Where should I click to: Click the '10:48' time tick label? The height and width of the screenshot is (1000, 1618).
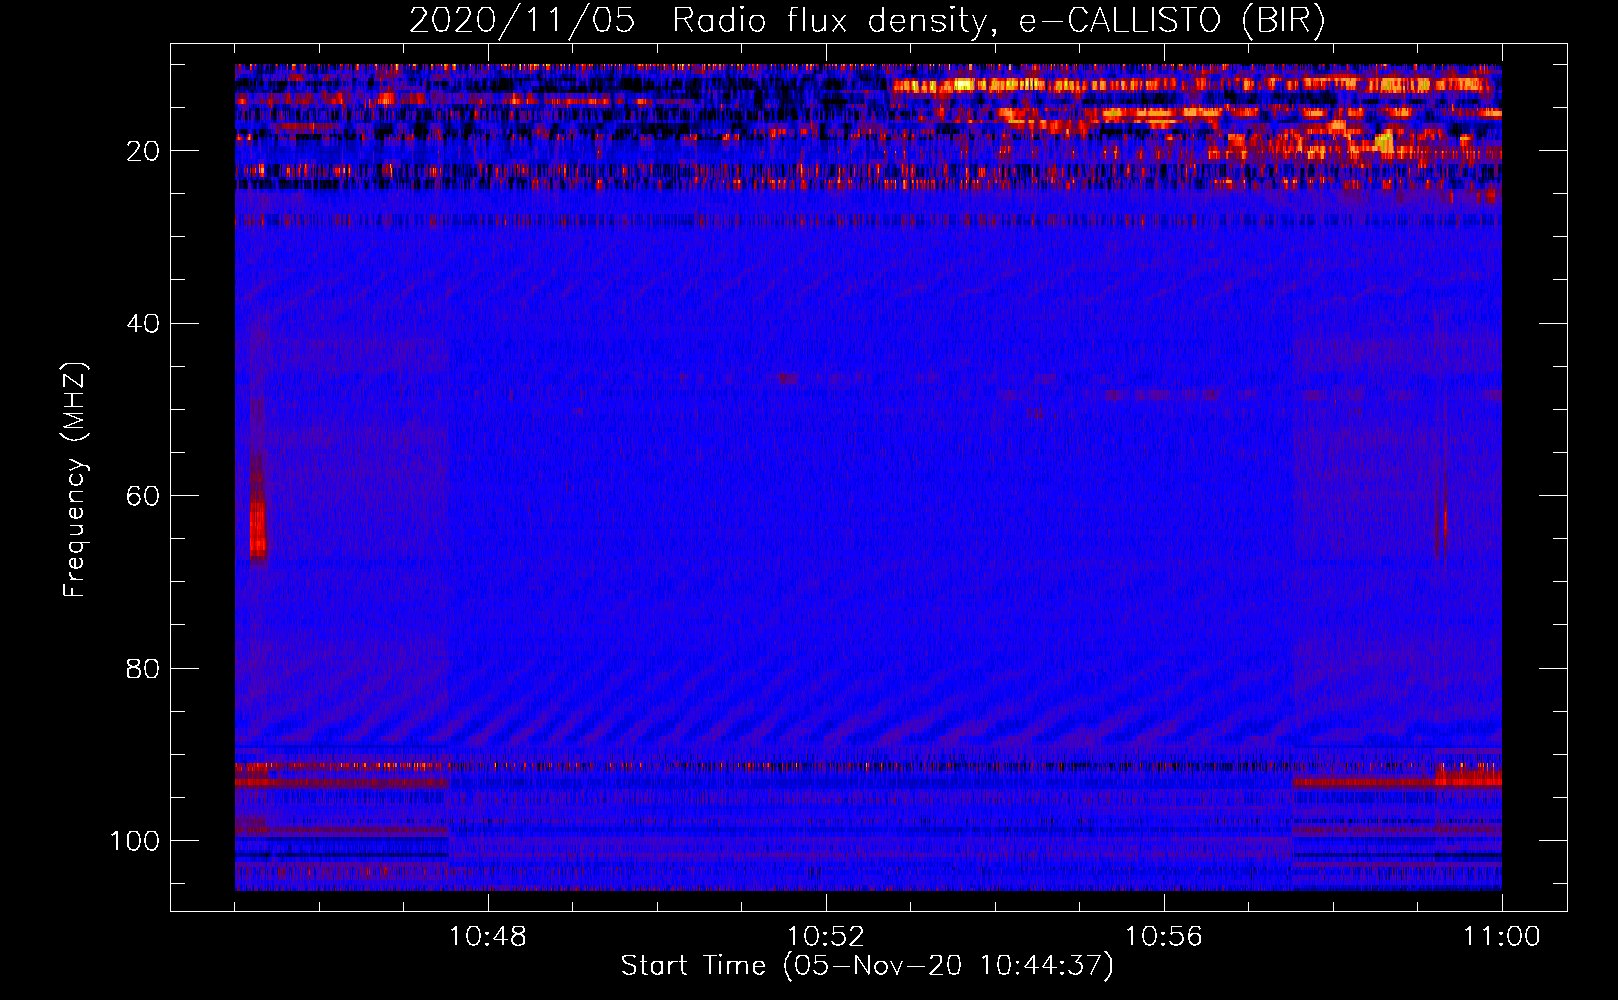coord(488,937)
